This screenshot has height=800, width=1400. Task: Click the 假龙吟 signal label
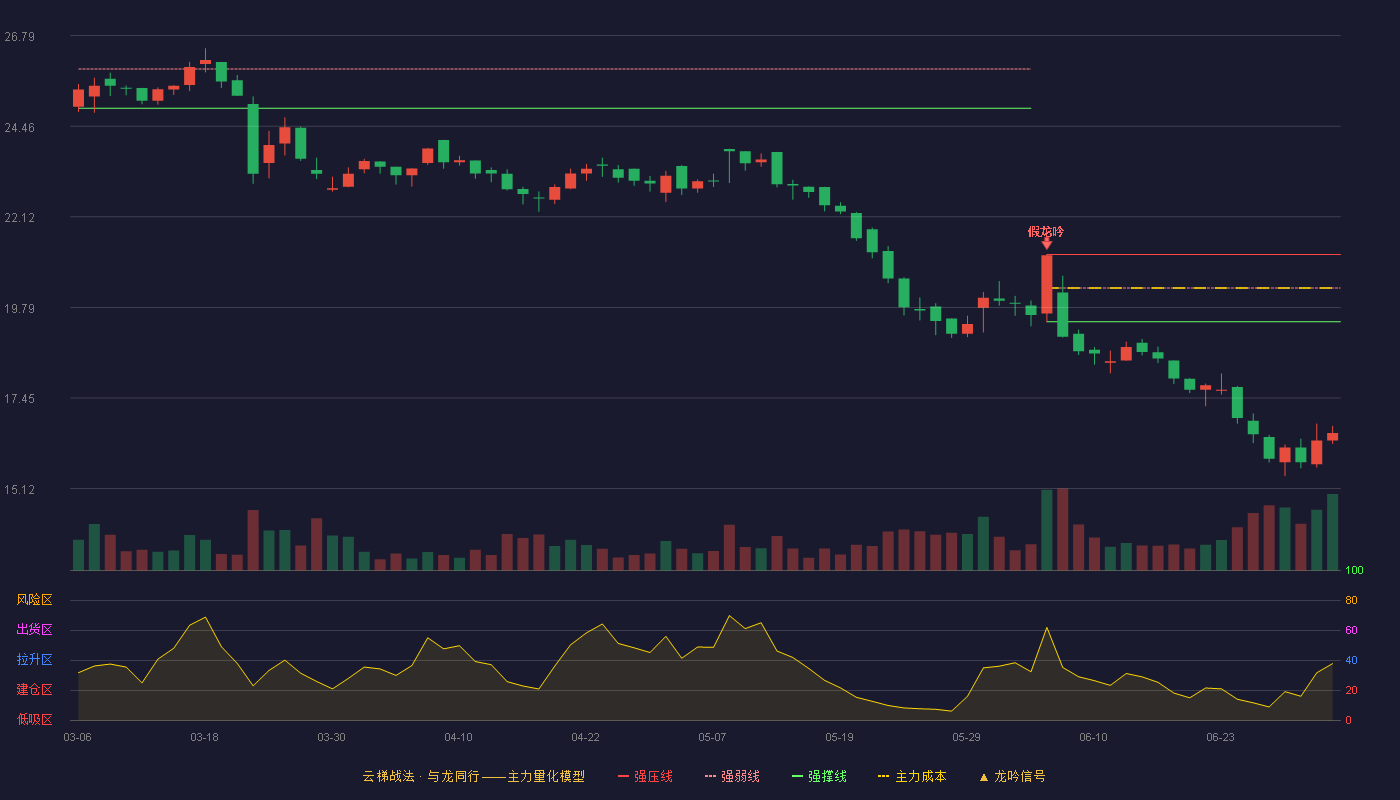coord(1046,231)
